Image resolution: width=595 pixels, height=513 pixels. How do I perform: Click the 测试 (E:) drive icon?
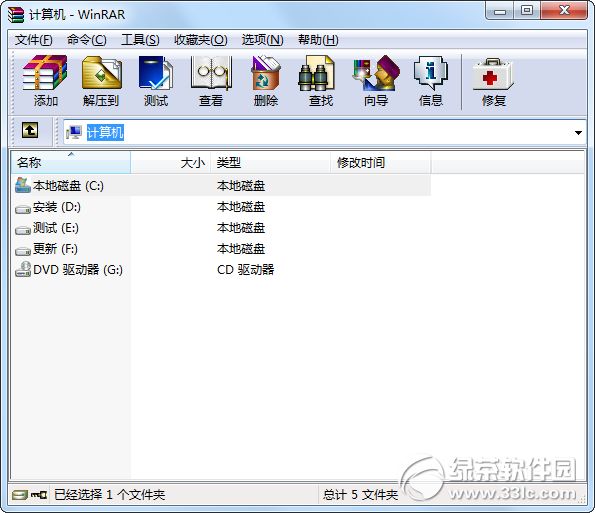23,230
